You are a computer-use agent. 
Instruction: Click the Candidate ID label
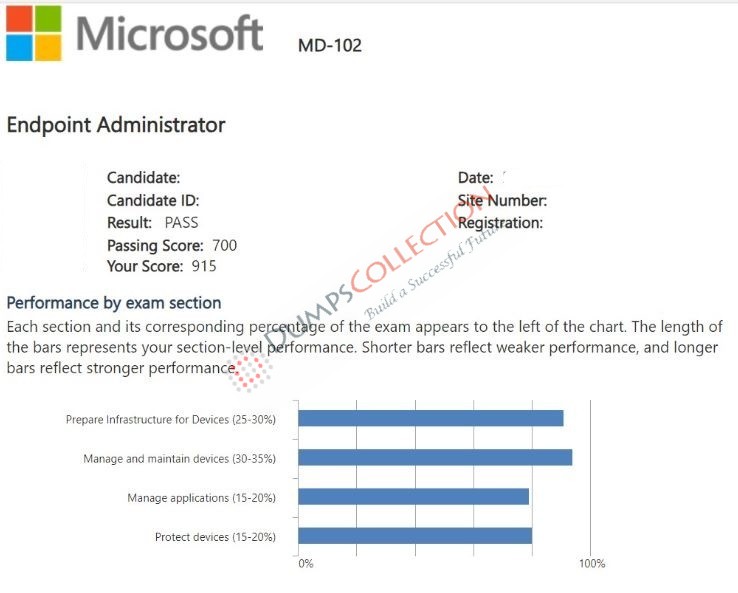(x=153, y=200)
